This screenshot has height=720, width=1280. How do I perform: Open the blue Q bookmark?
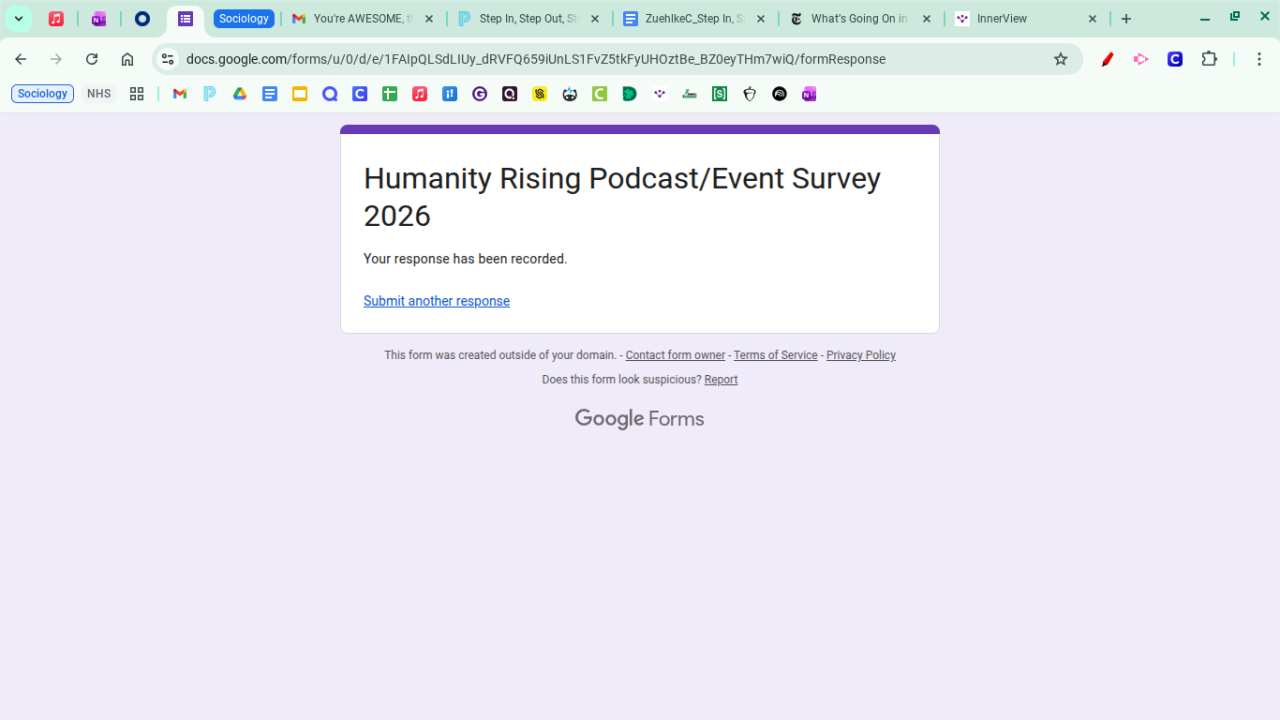[330, 94]
